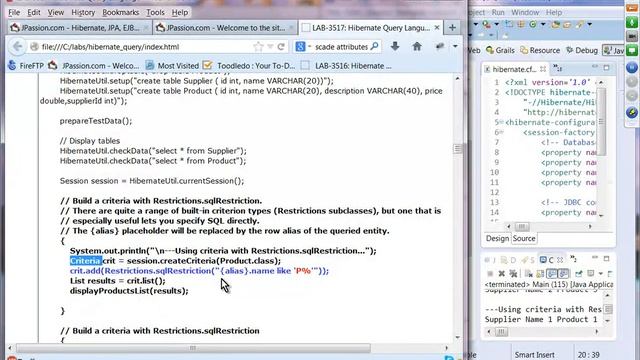Reload the page in Firefox
The height and width of the screenshot is (360, 640).
(x=281, y=47)
